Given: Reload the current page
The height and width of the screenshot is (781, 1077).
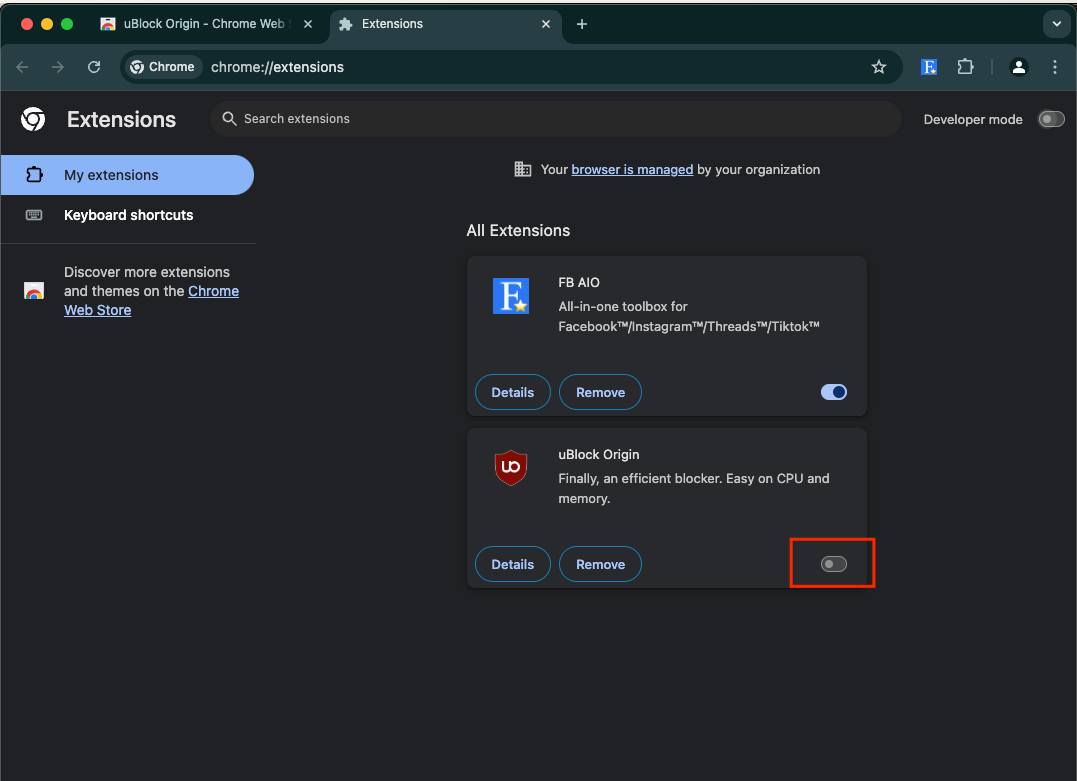Looking at the screenshot, I should (94, 67).
